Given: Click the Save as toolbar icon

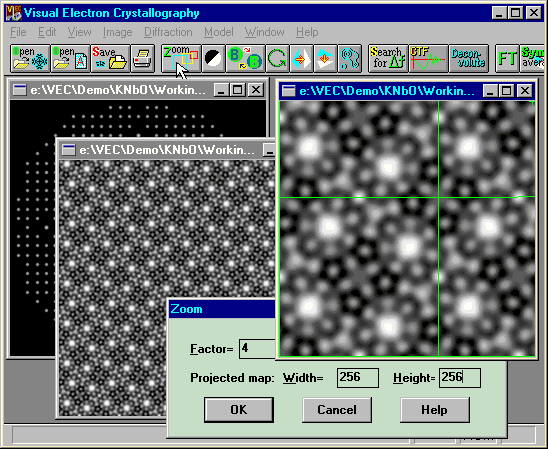Looking at the screenshot, I should tap(110, 58).
